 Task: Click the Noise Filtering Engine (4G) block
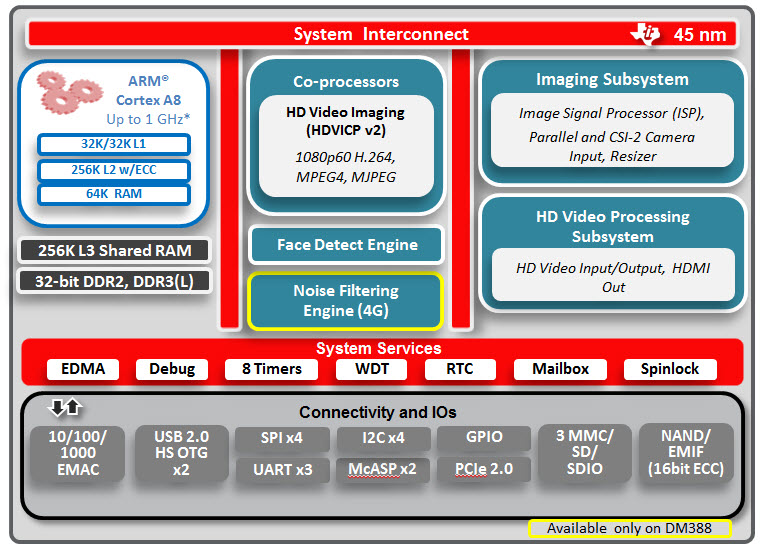coord(345,300)
